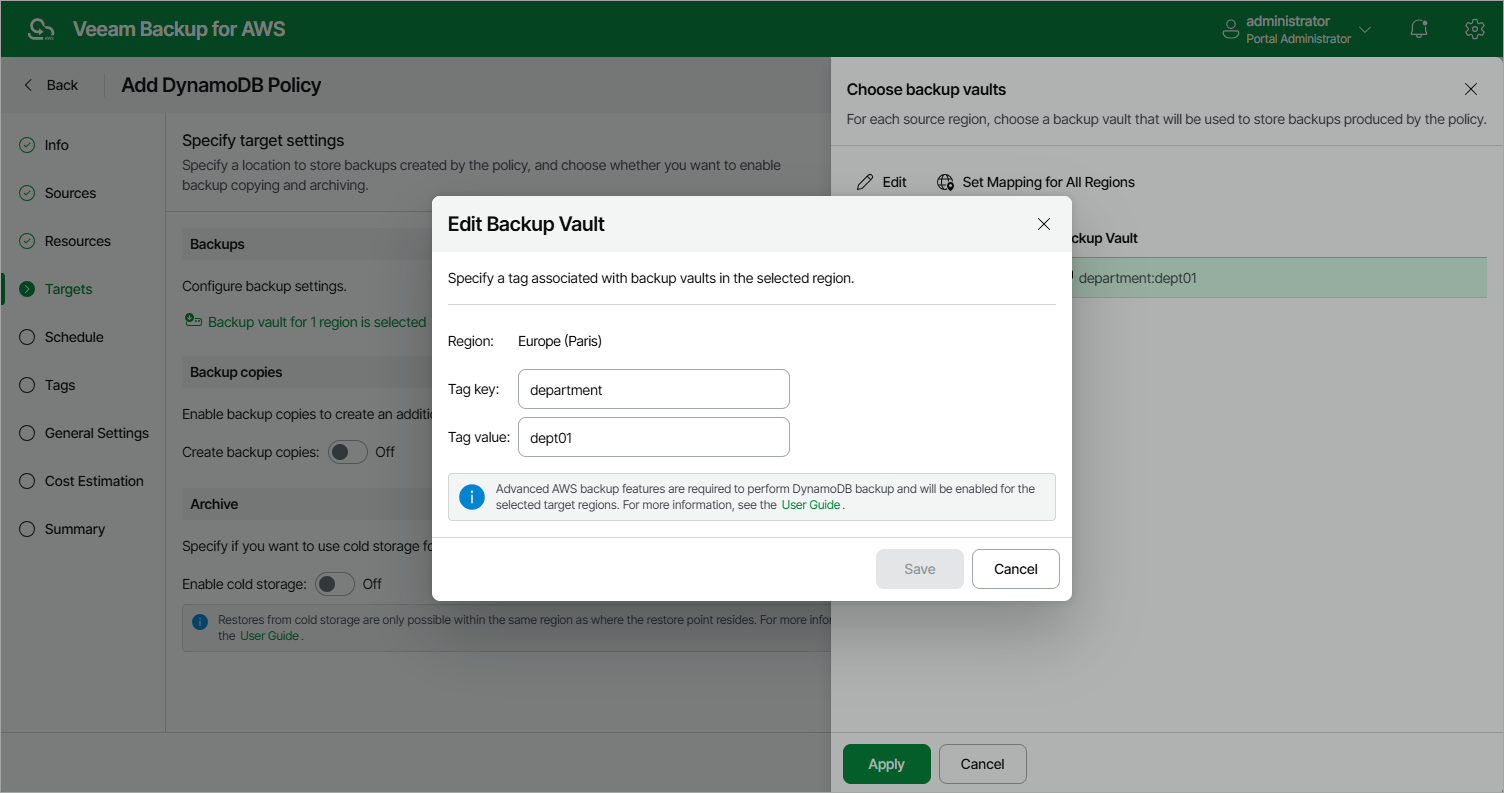Click the cold storage info icon
Screen dimensions: 1504x793
coord(200,621)
